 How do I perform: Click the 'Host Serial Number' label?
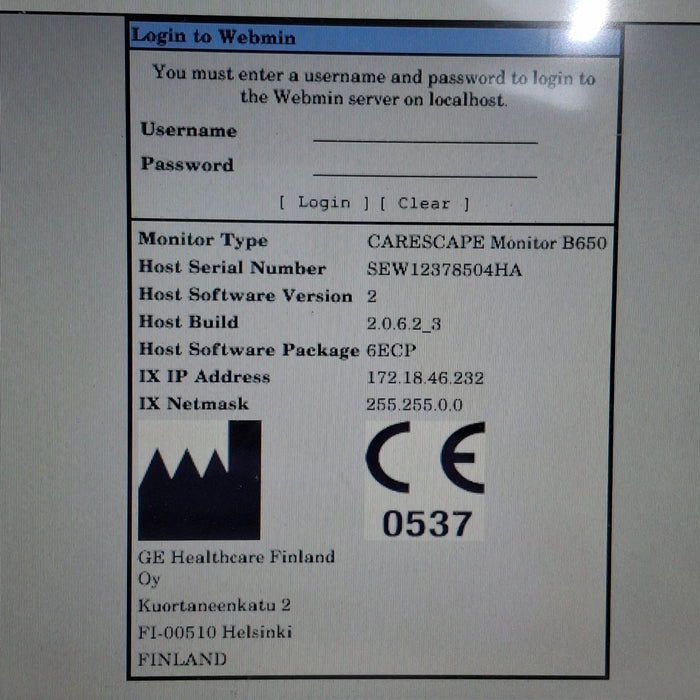click(x=232, y=267)
